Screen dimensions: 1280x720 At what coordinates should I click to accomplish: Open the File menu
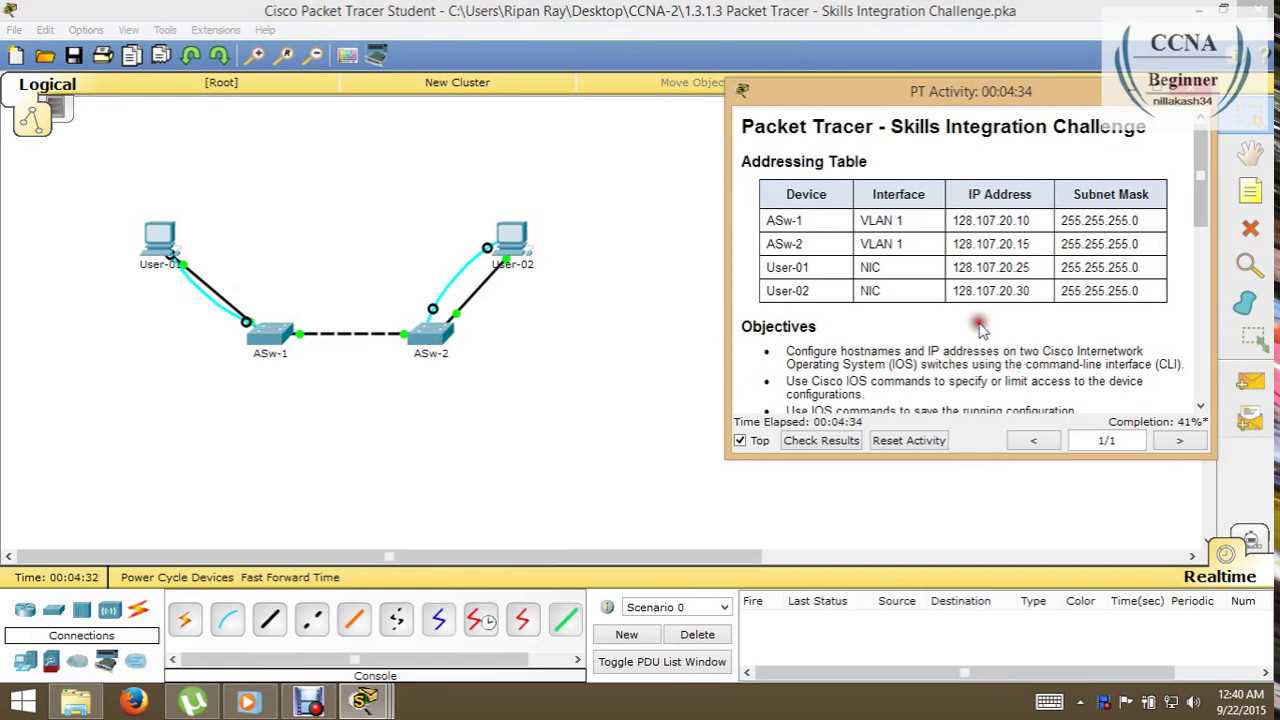14,30
